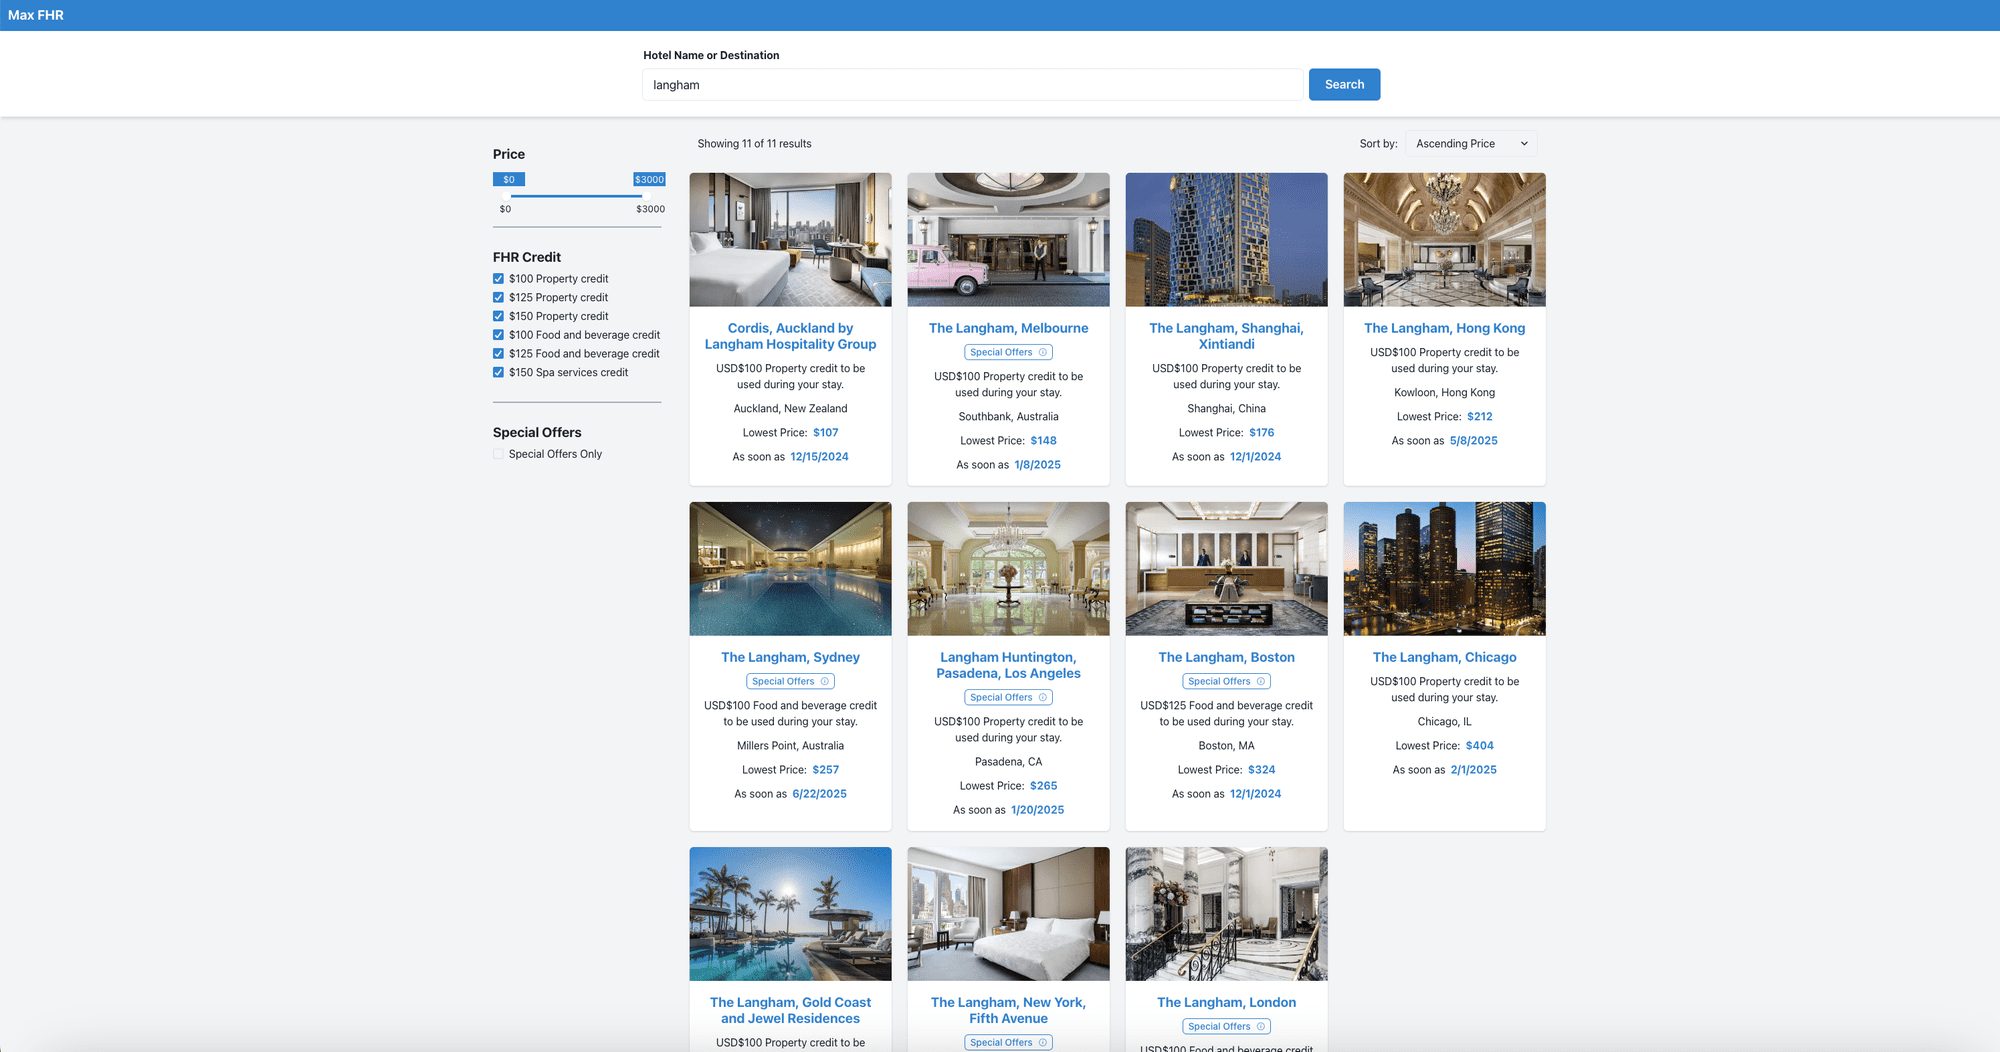Open The Langham, Hong Kong link
This screenshot has width=2000, height=1052.
[x=1444, y=328]
